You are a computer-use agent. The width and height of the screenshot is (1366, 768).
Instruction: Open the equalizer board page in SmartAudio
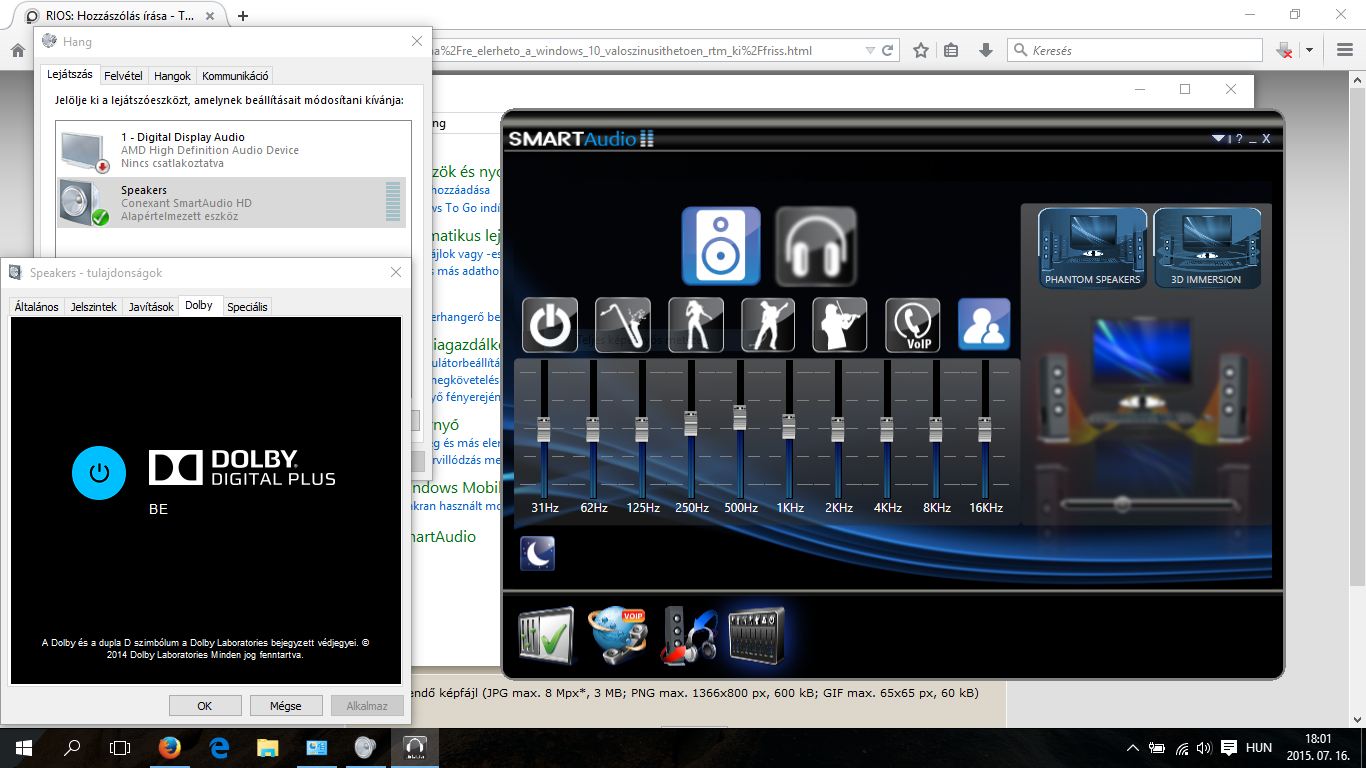[x=757, y=636]
